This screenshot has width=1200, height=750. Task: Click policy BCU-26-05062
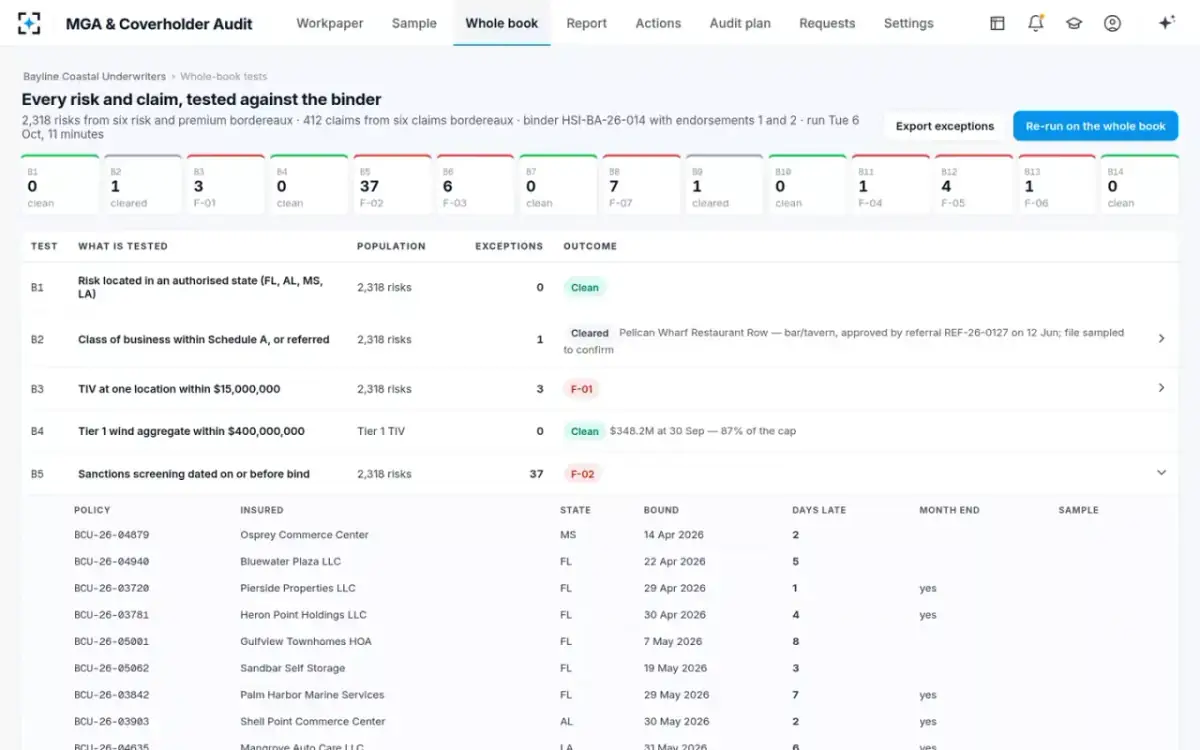pos(111,668)
